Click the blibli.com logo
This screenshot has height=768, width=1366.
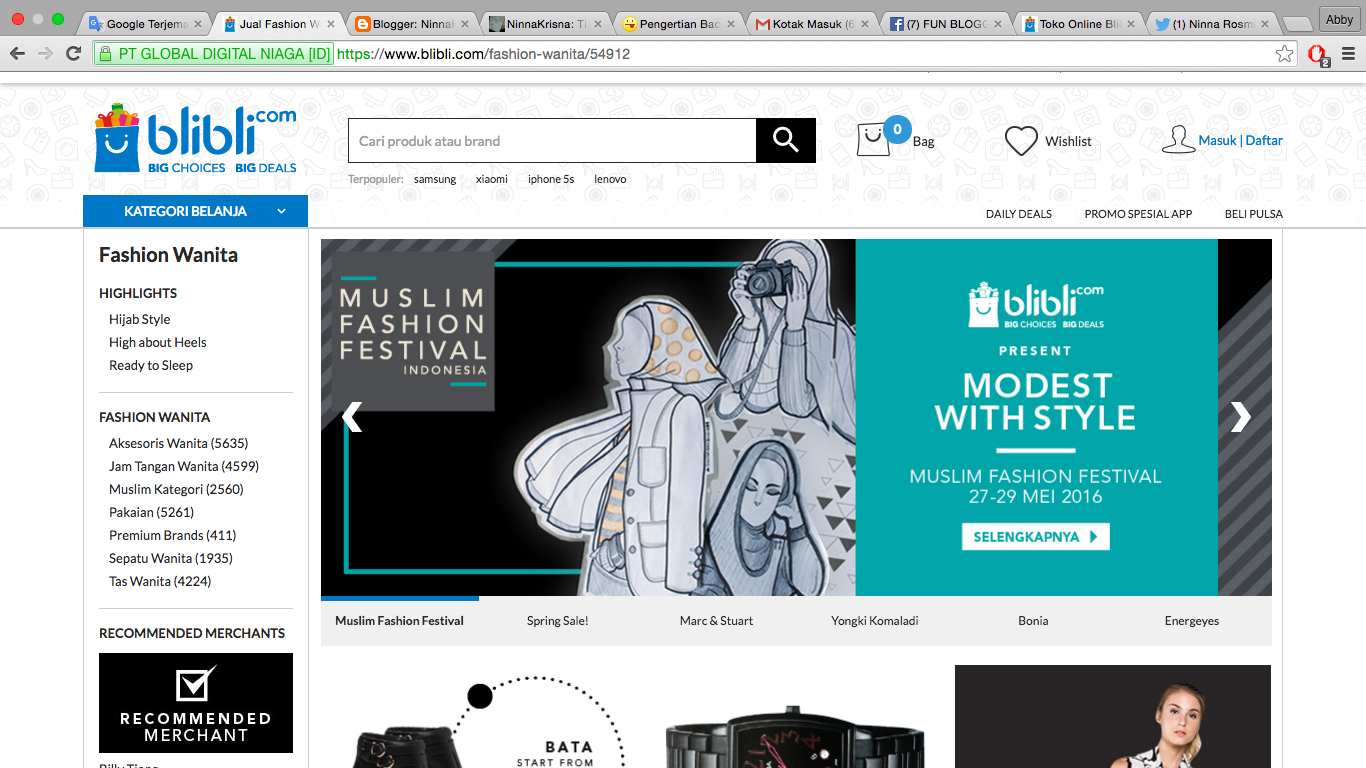click(x=196, y=138)
